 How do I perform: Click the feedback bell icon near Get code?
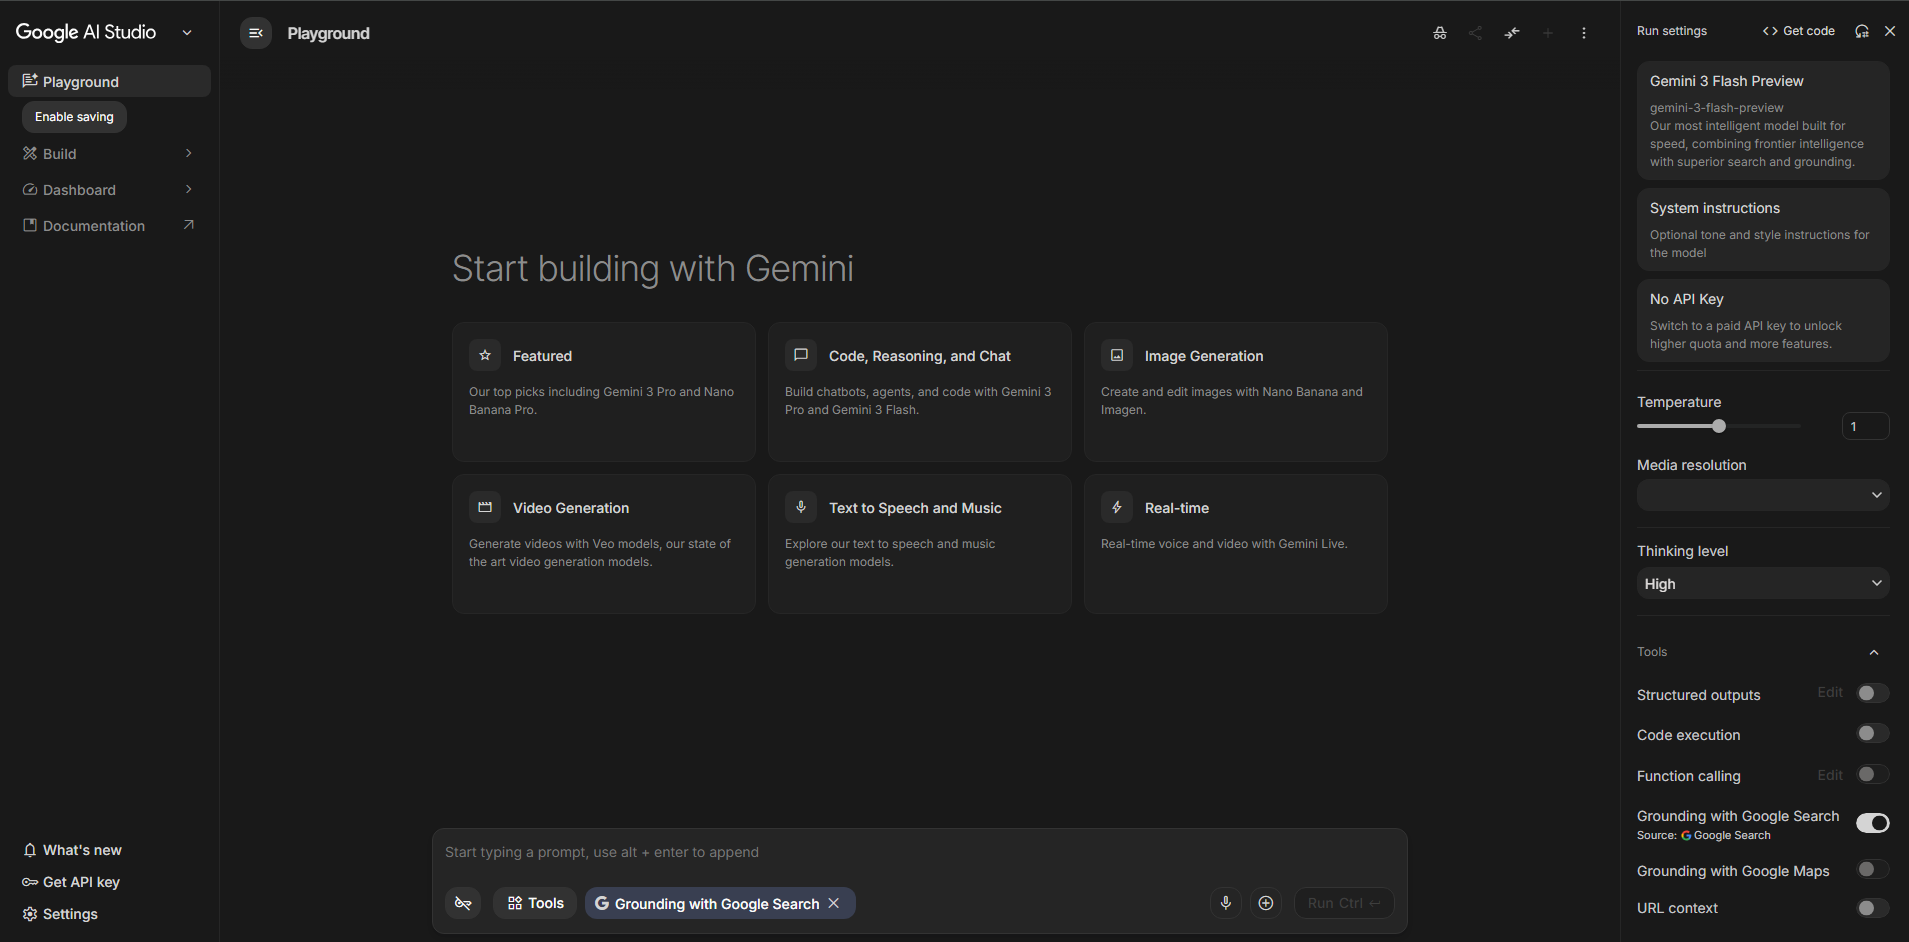(x=1861, y=31)
